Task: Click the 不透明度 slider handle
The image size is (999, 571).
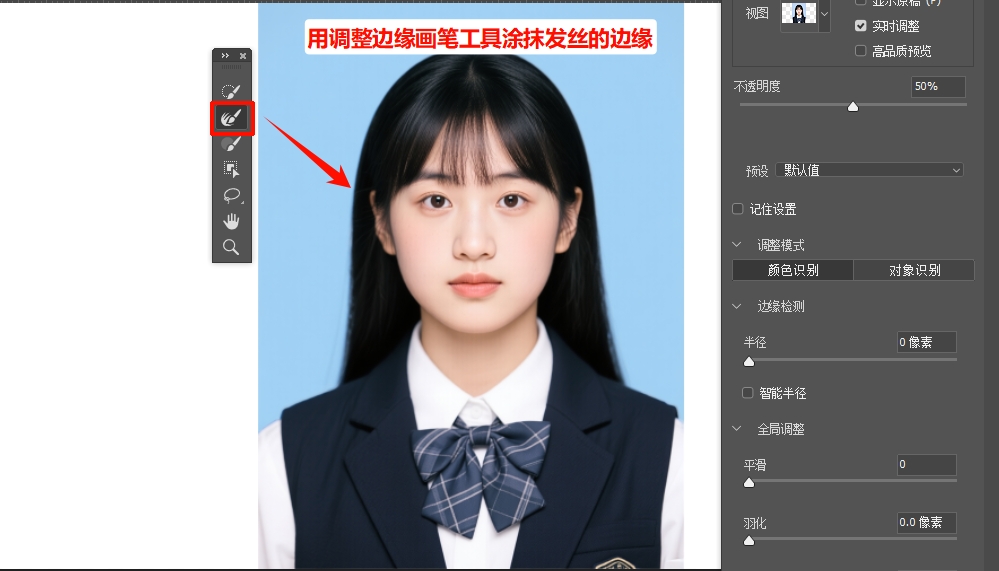Action: [853, 106]
